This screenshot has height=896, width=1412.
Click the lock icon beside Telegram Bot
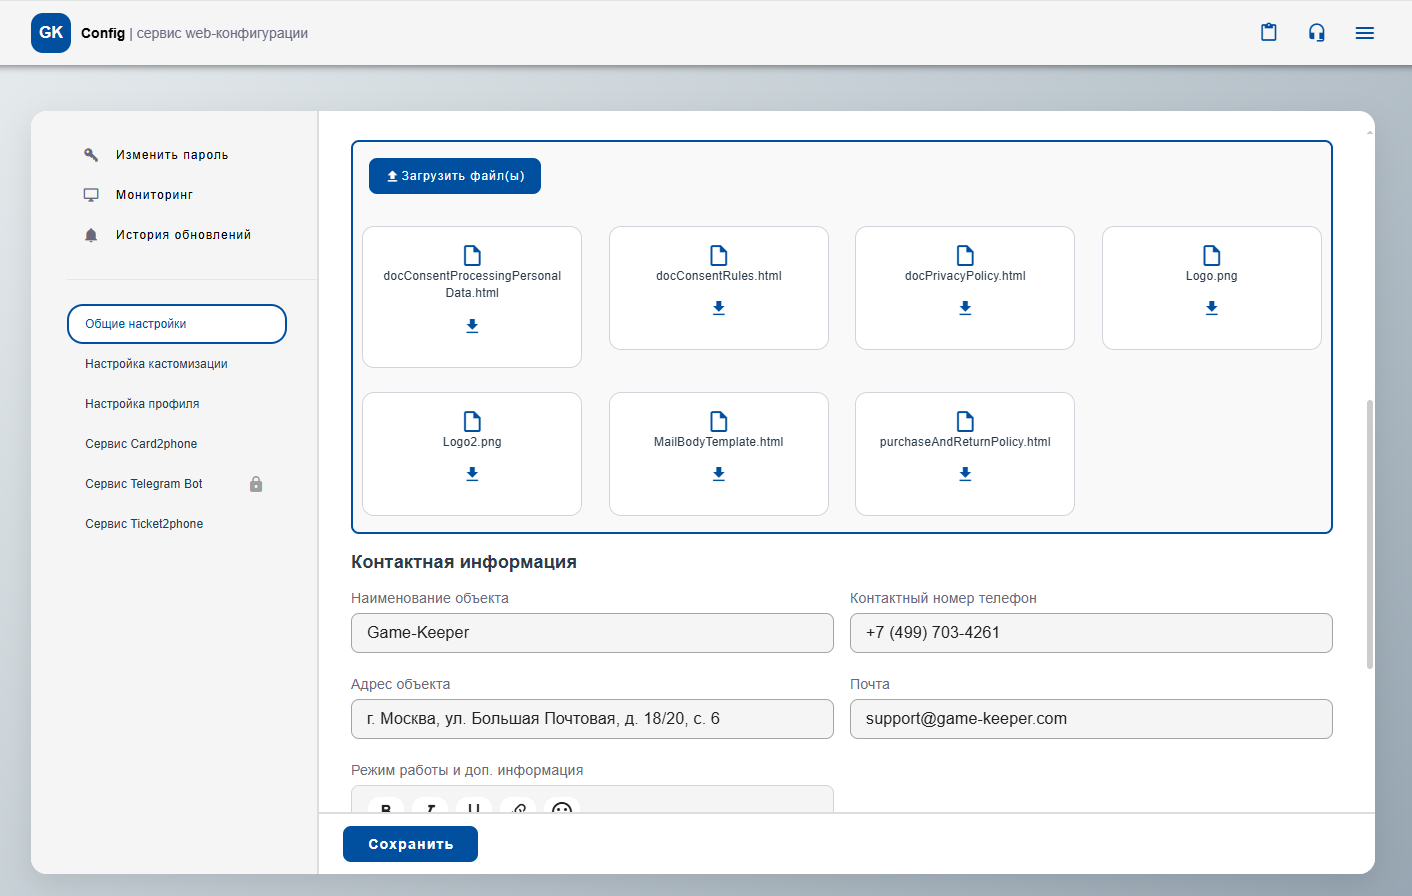point(256,484)
